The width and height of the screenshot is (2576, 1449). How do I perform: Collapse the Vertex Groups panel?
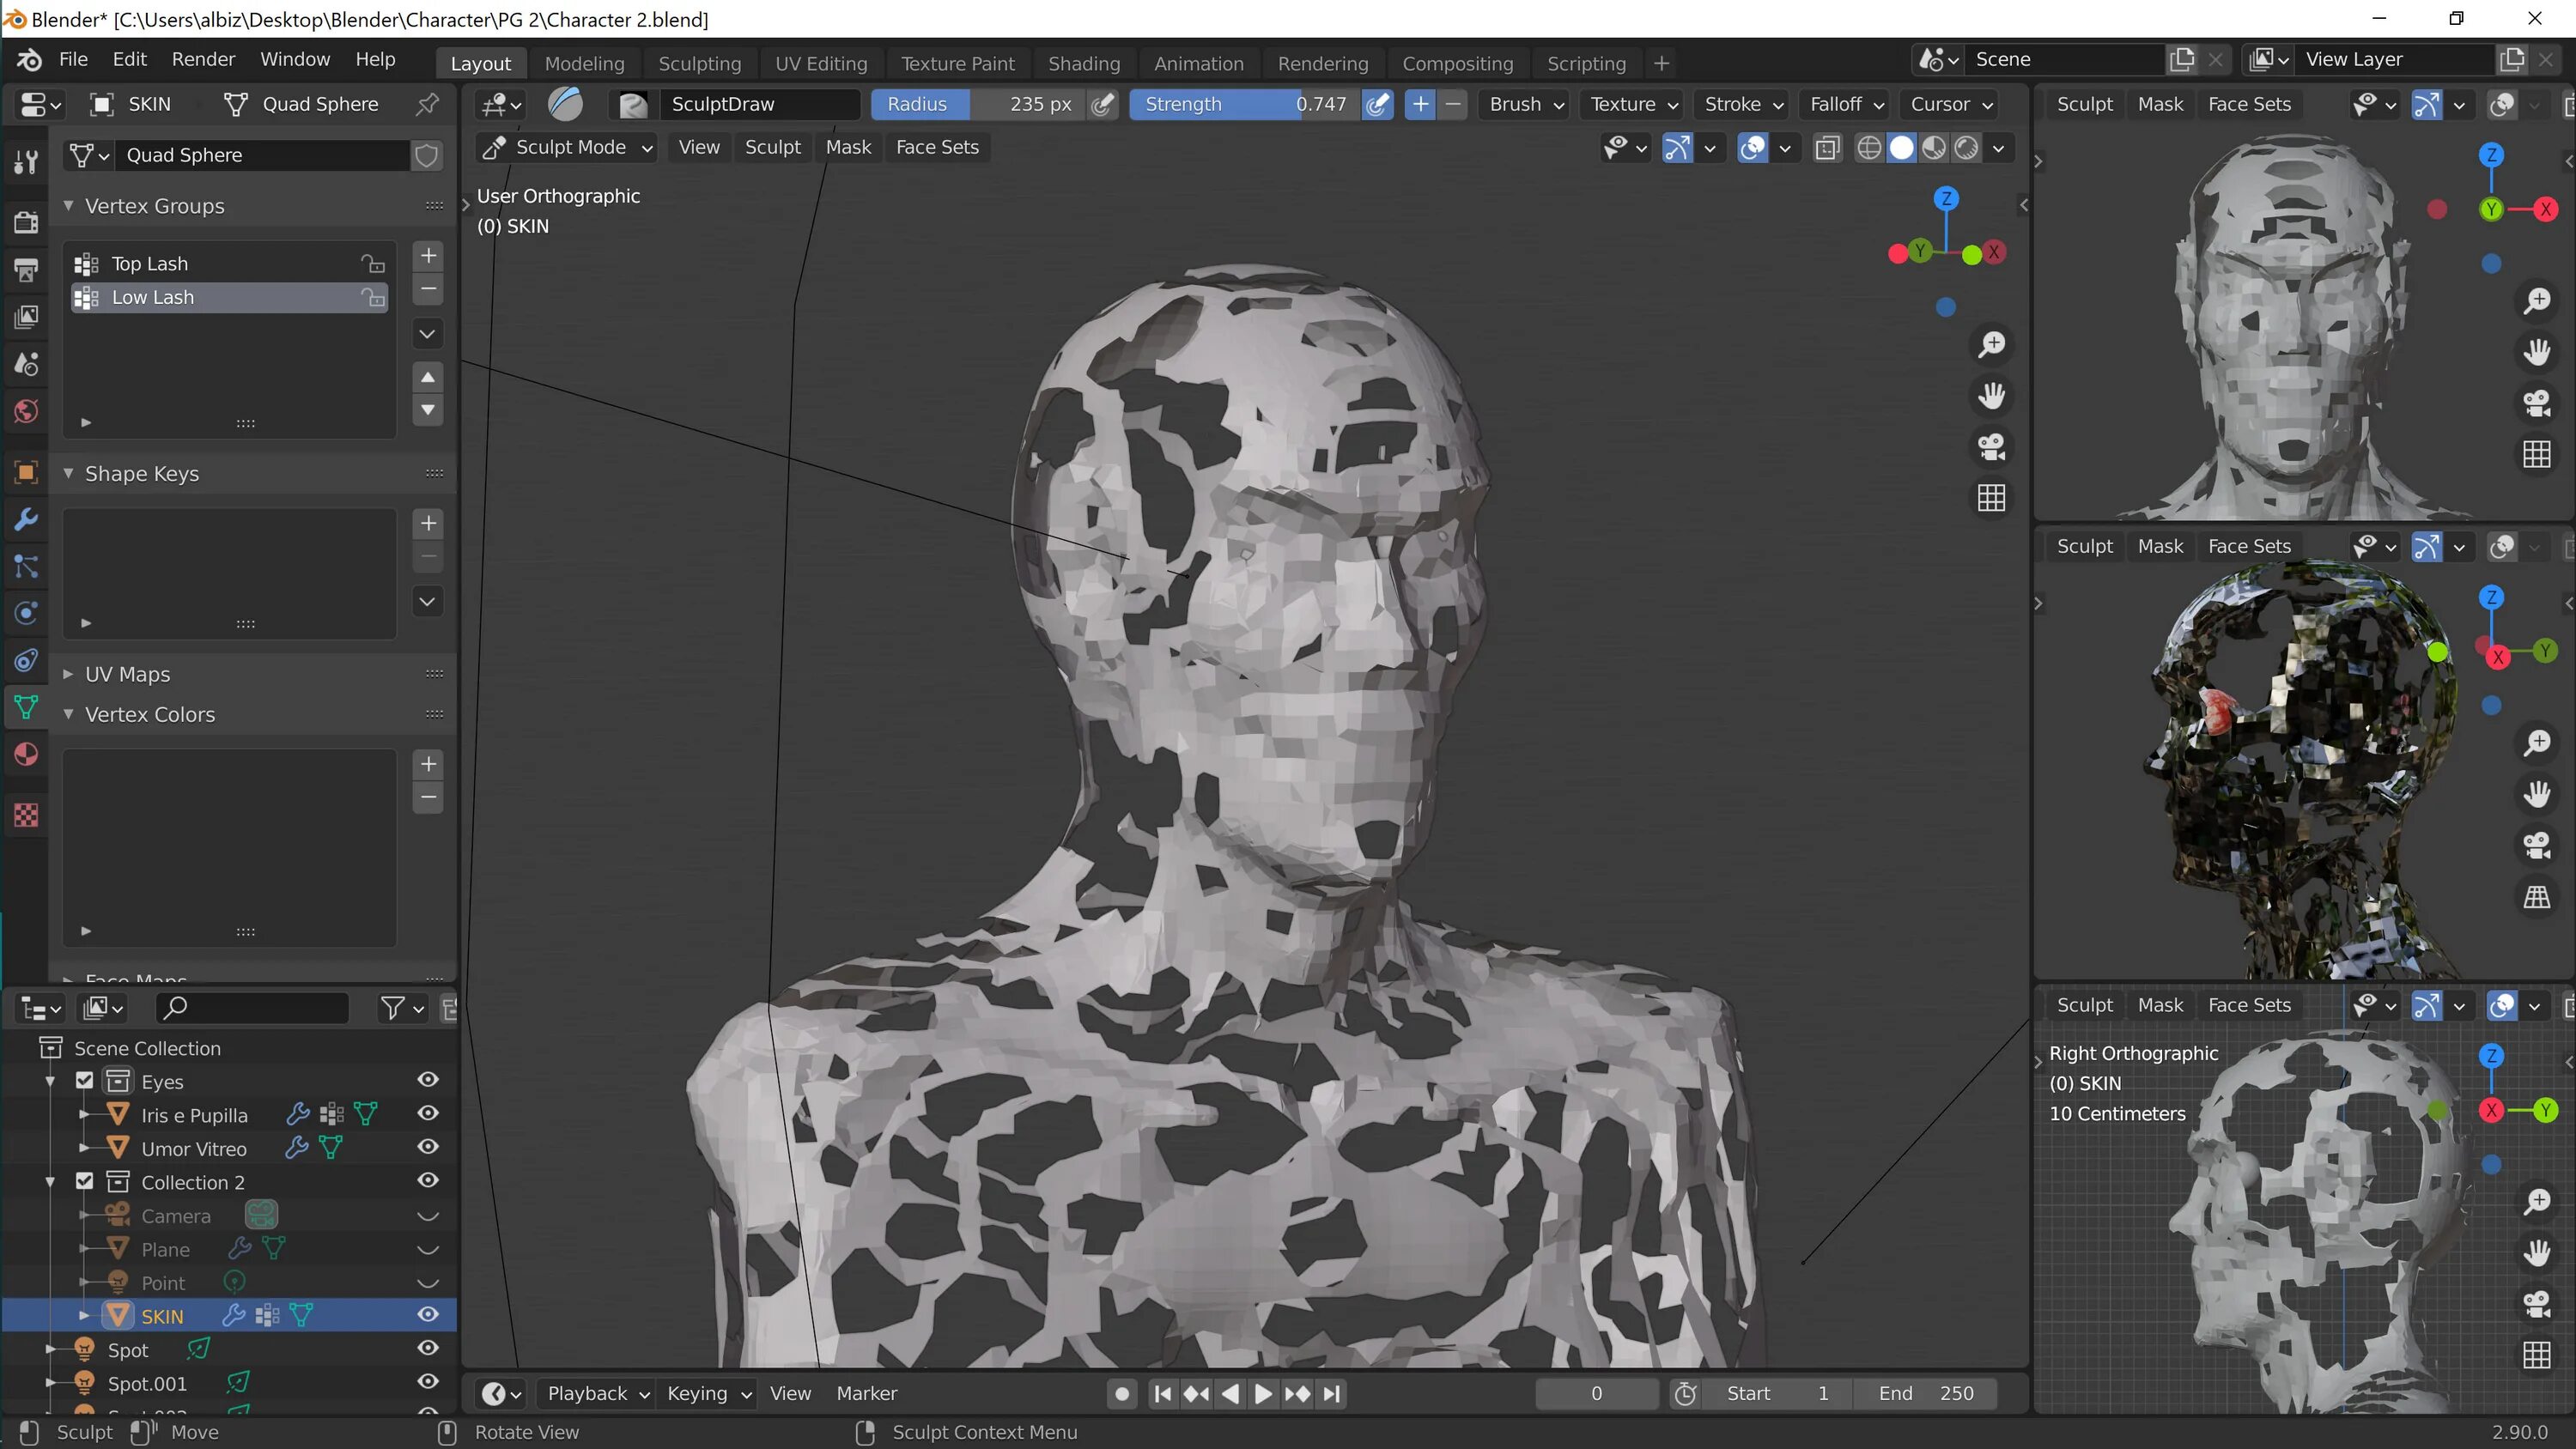click(x=68, y=205)
